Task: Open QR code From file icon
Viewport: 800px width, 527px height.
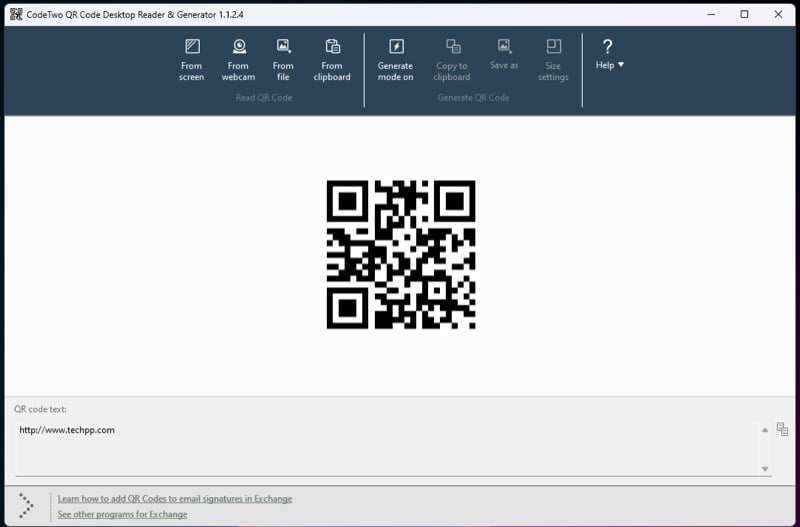Action: tap(283, 47)
